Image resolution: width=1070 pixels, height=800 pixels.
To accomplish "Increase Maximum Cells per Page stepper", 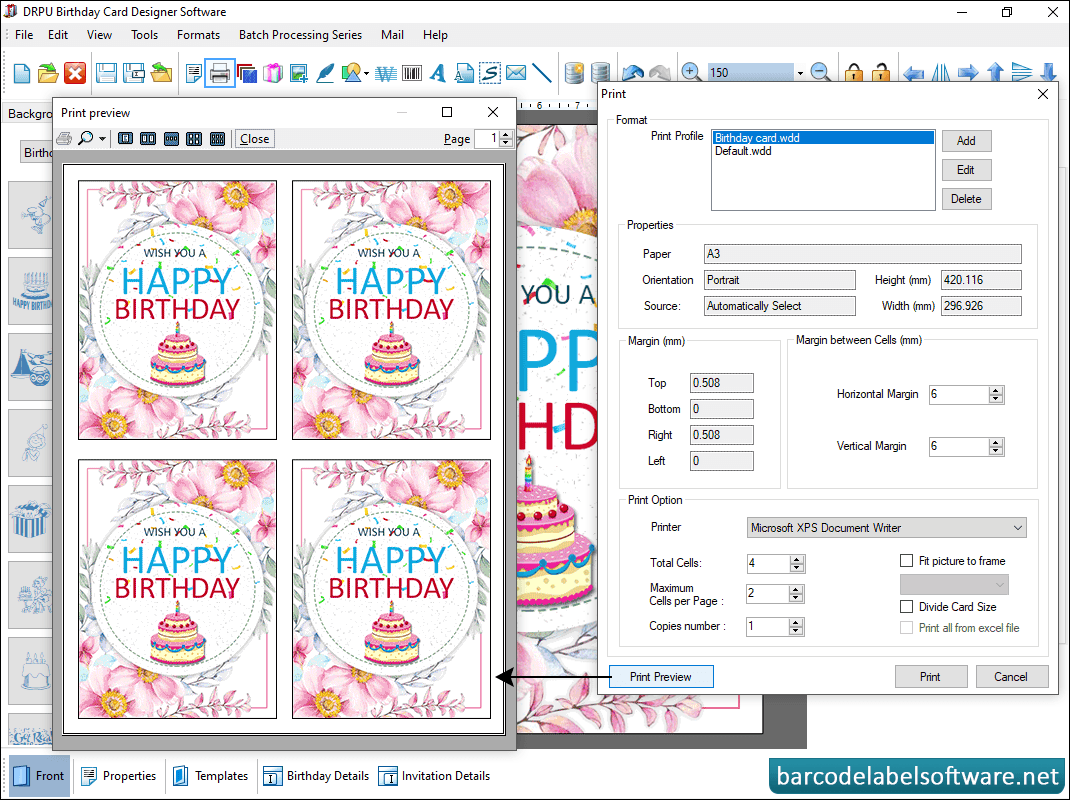I will tap(796, 590).
